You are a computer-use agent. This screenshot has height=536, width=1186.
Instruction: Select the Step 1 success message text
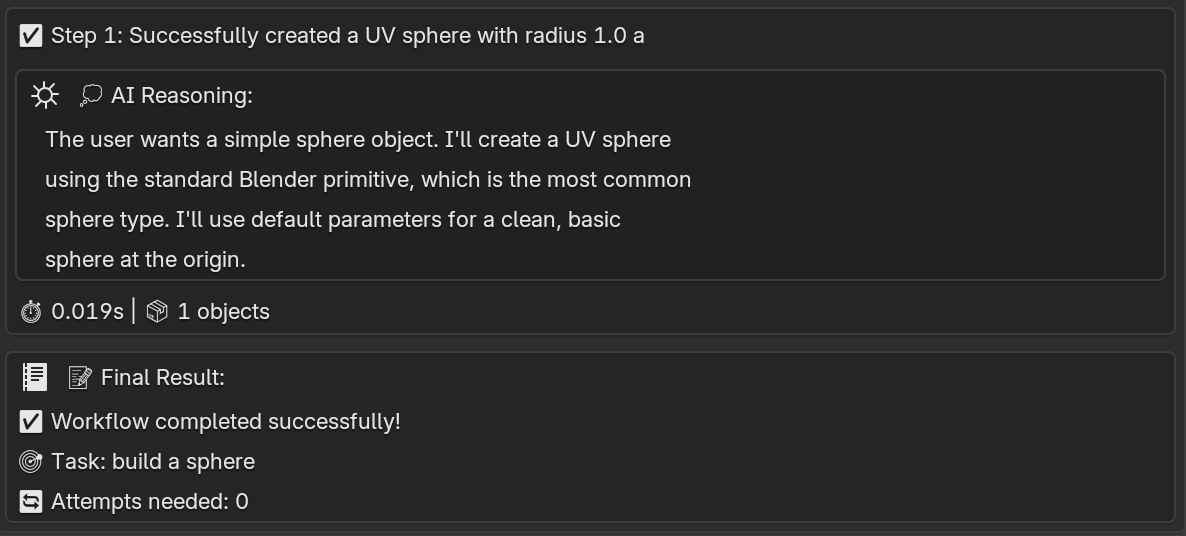(x=348, y=36)
